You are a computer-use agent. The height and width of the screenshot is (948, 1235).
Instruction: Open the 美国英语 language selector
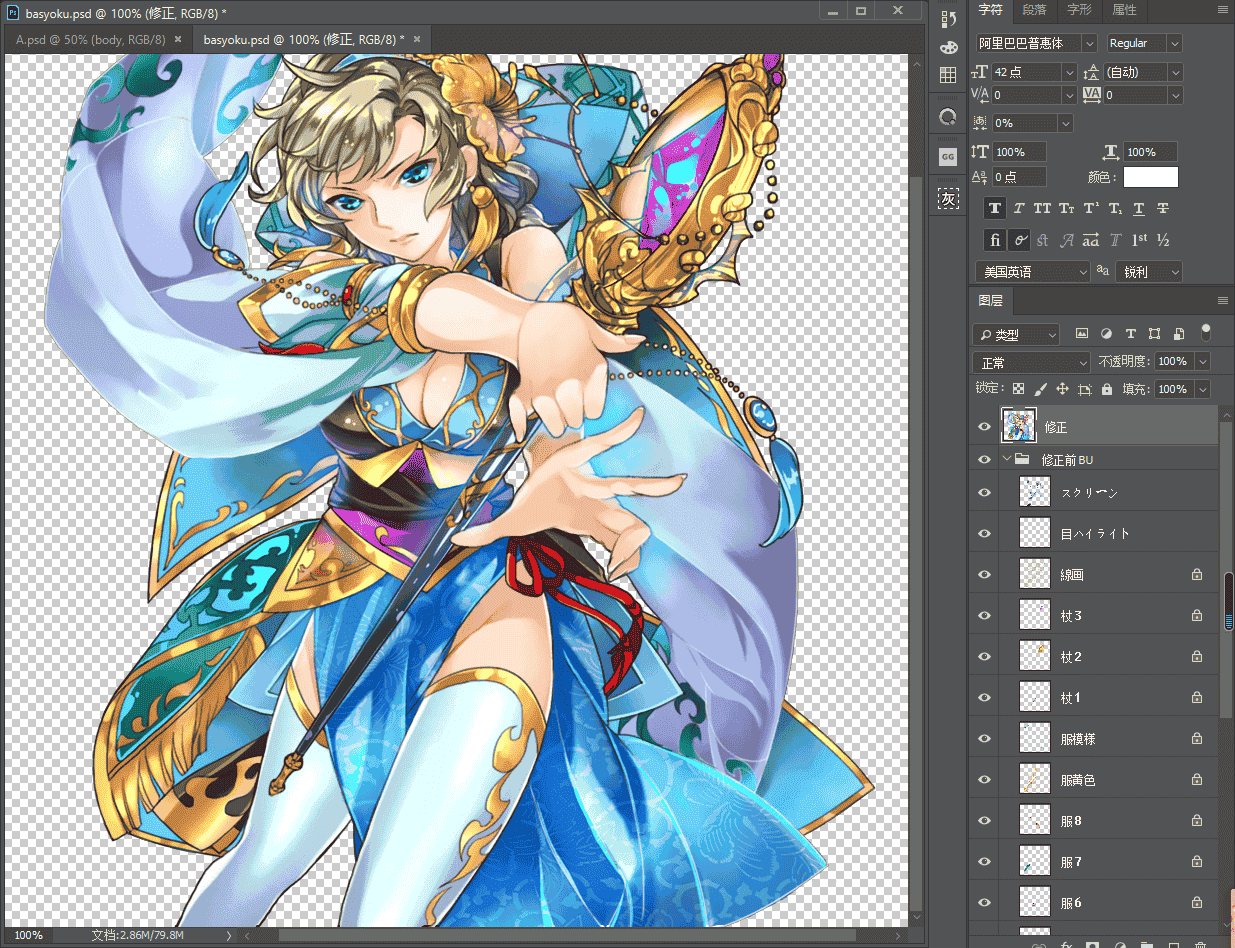tap(1032, 272)
